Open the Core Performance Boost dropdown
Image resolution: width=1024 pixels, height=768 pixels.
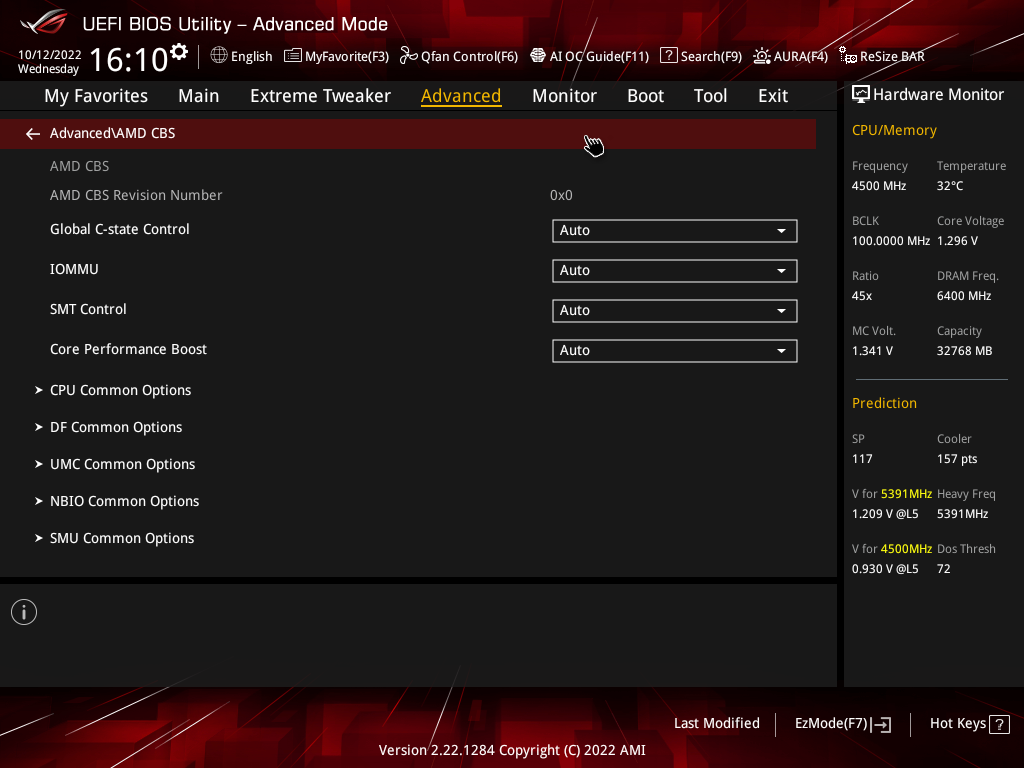pyautogui.click(x=675, y=351)
